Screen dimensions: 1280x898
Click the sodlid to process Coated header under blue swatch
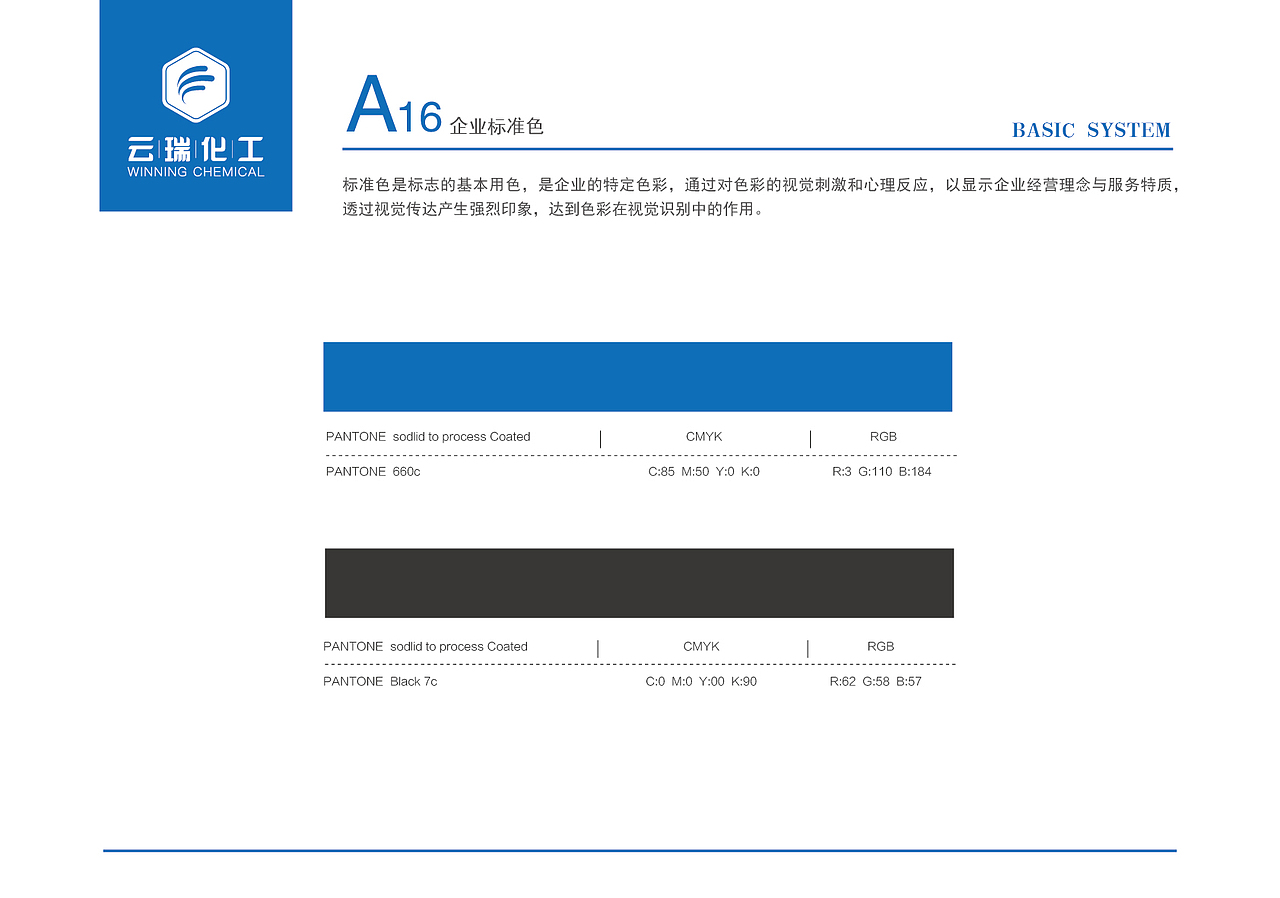tap(462, 437)
